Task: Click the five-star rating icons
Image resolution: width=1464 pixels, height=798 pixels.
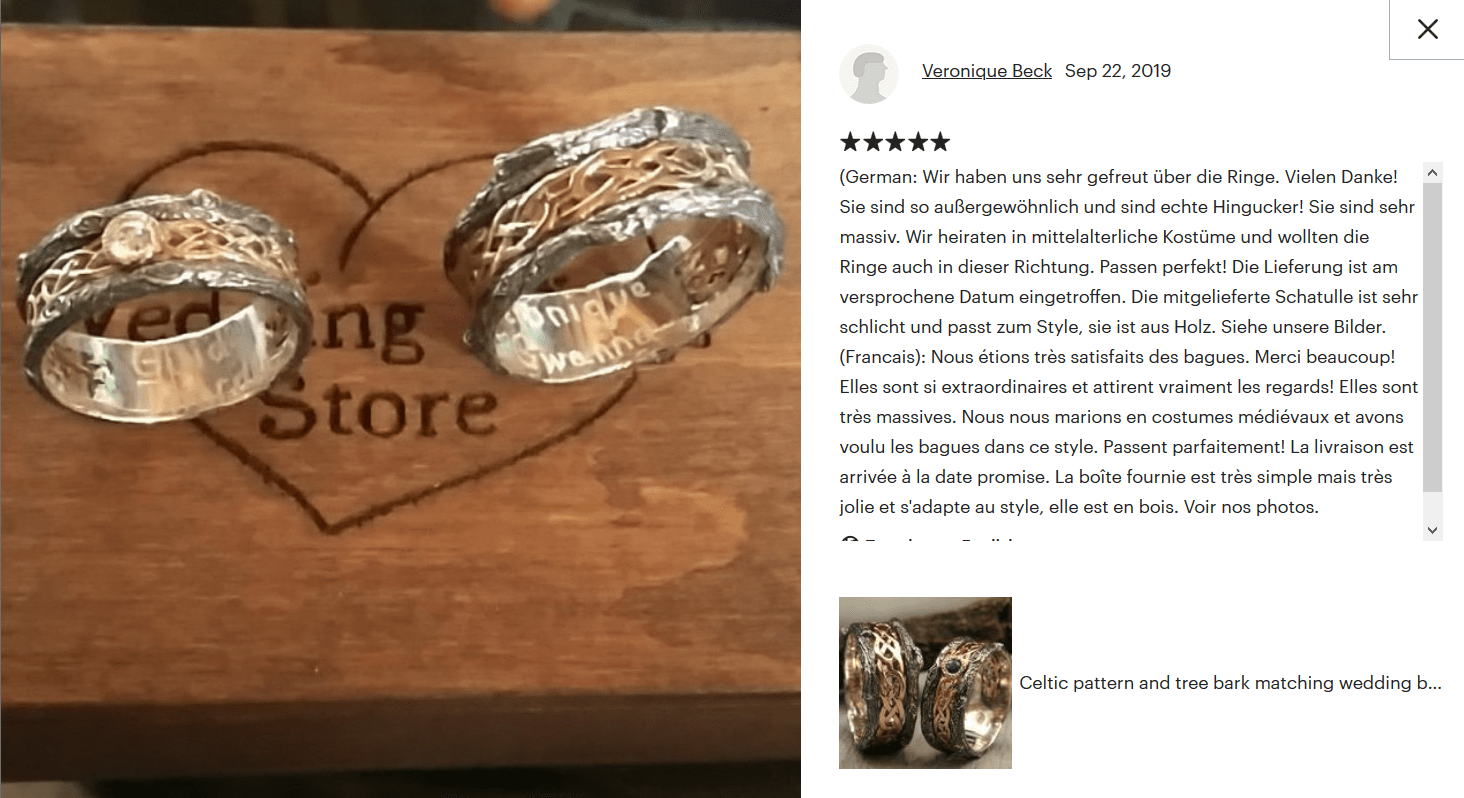Action: [x=895, y=142]
